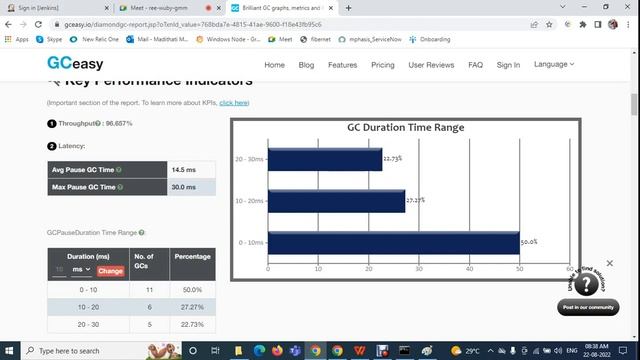Select the 27.27% percentage cell
640x360 pixels.
(192, 307)
